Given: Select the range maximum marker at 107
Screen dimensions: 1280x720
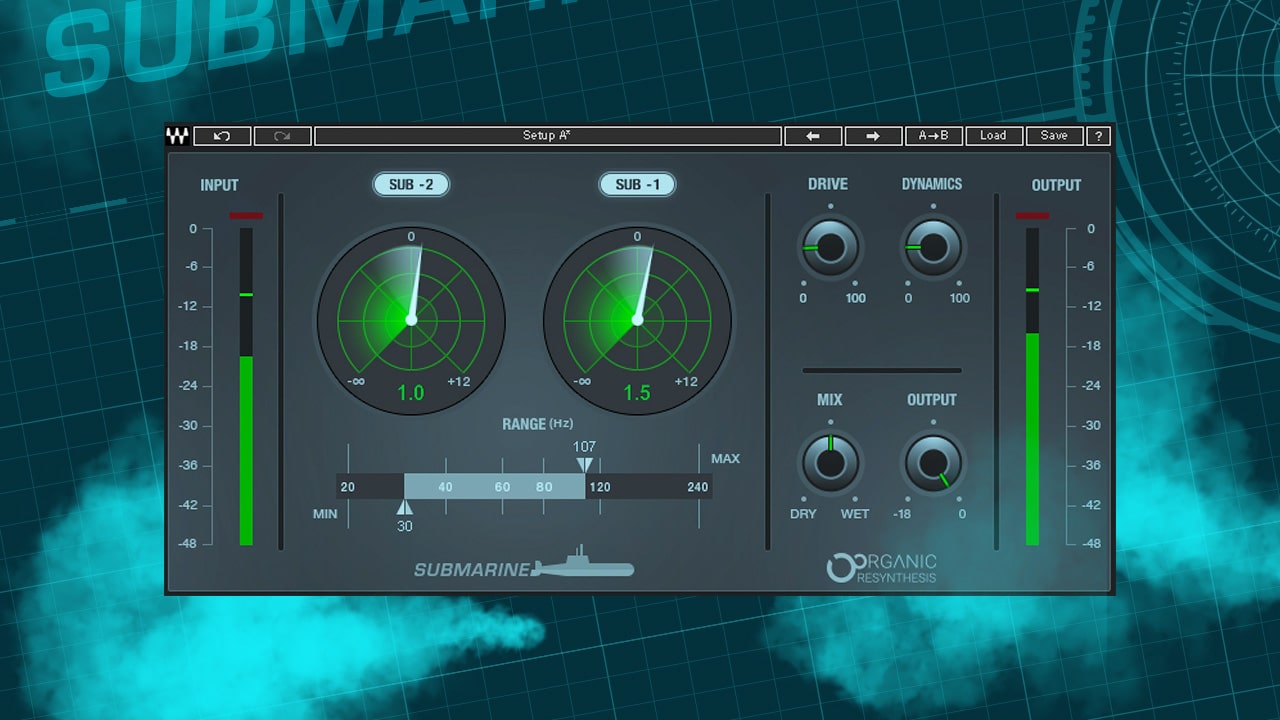Looking at the screenshot, I should 585,464.
